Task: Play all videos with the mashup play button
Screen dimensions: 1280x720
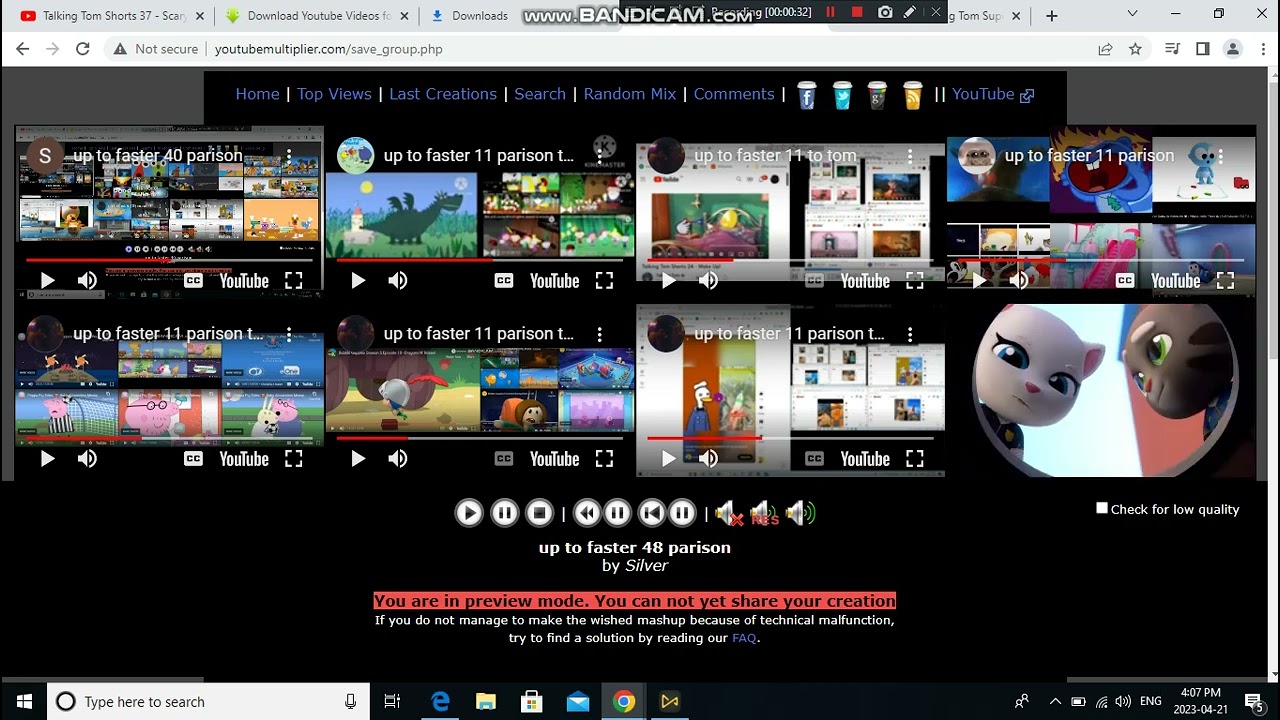Action: (468, 513)
